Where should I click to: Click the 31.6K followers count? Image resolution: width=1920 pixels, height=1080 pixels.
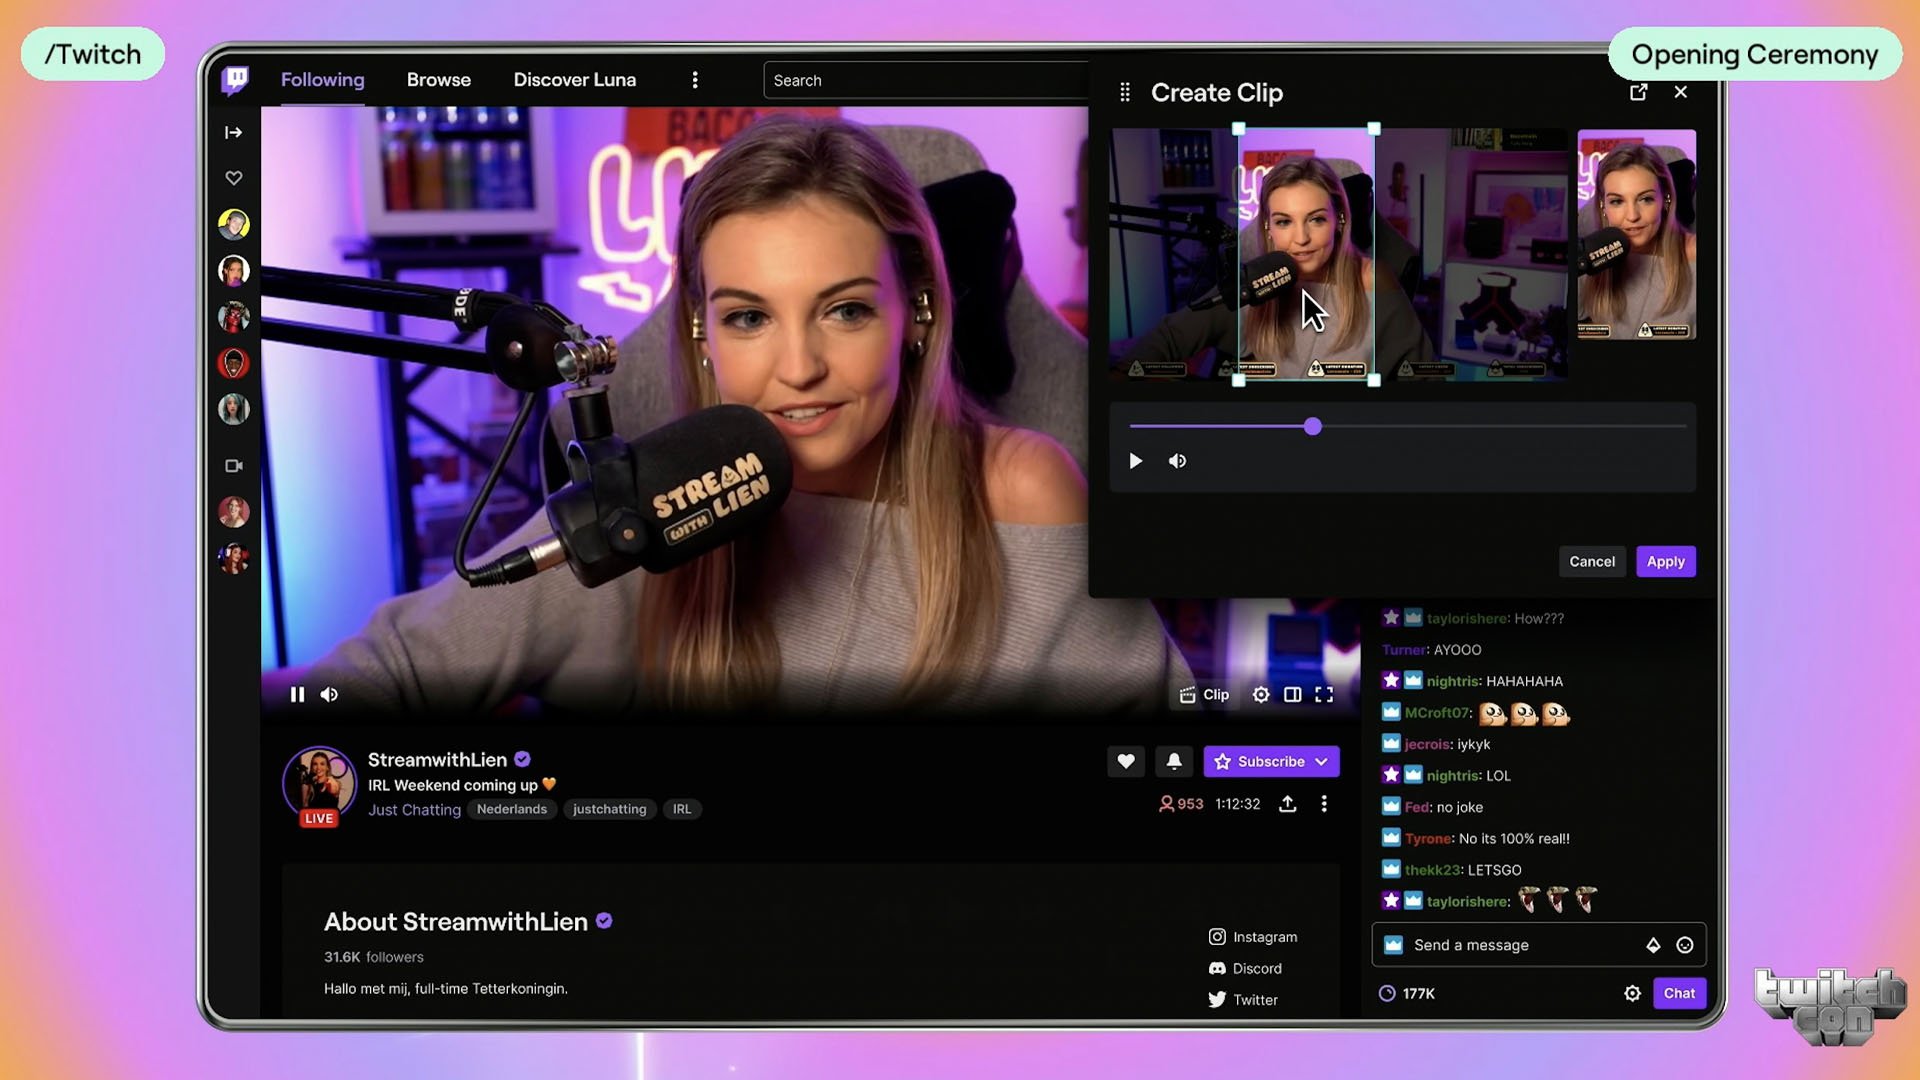374,957
